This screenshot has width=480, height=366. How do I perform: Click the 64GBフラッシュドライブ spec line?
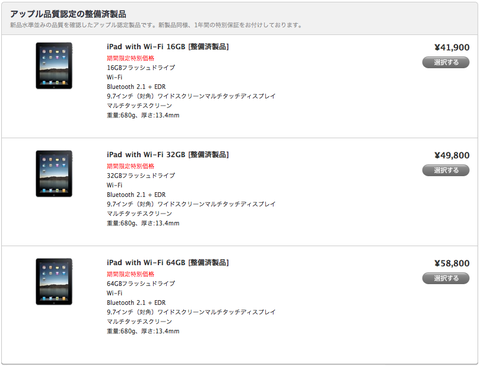141,284
